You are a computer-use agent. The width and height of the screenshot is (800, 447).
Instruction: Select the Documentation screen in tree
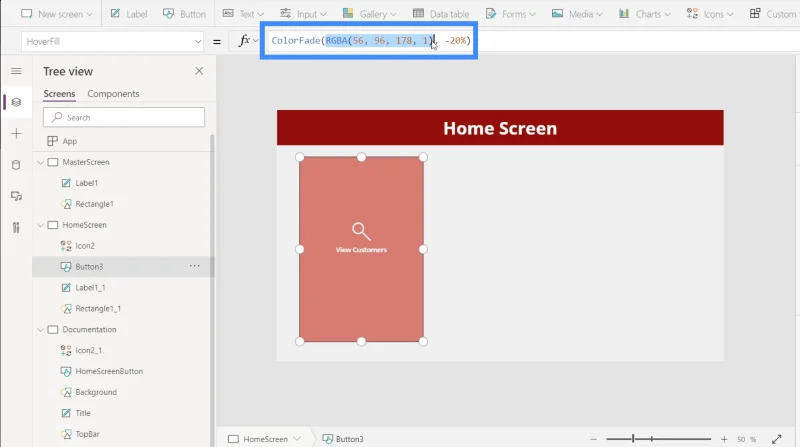coord(89,329)
